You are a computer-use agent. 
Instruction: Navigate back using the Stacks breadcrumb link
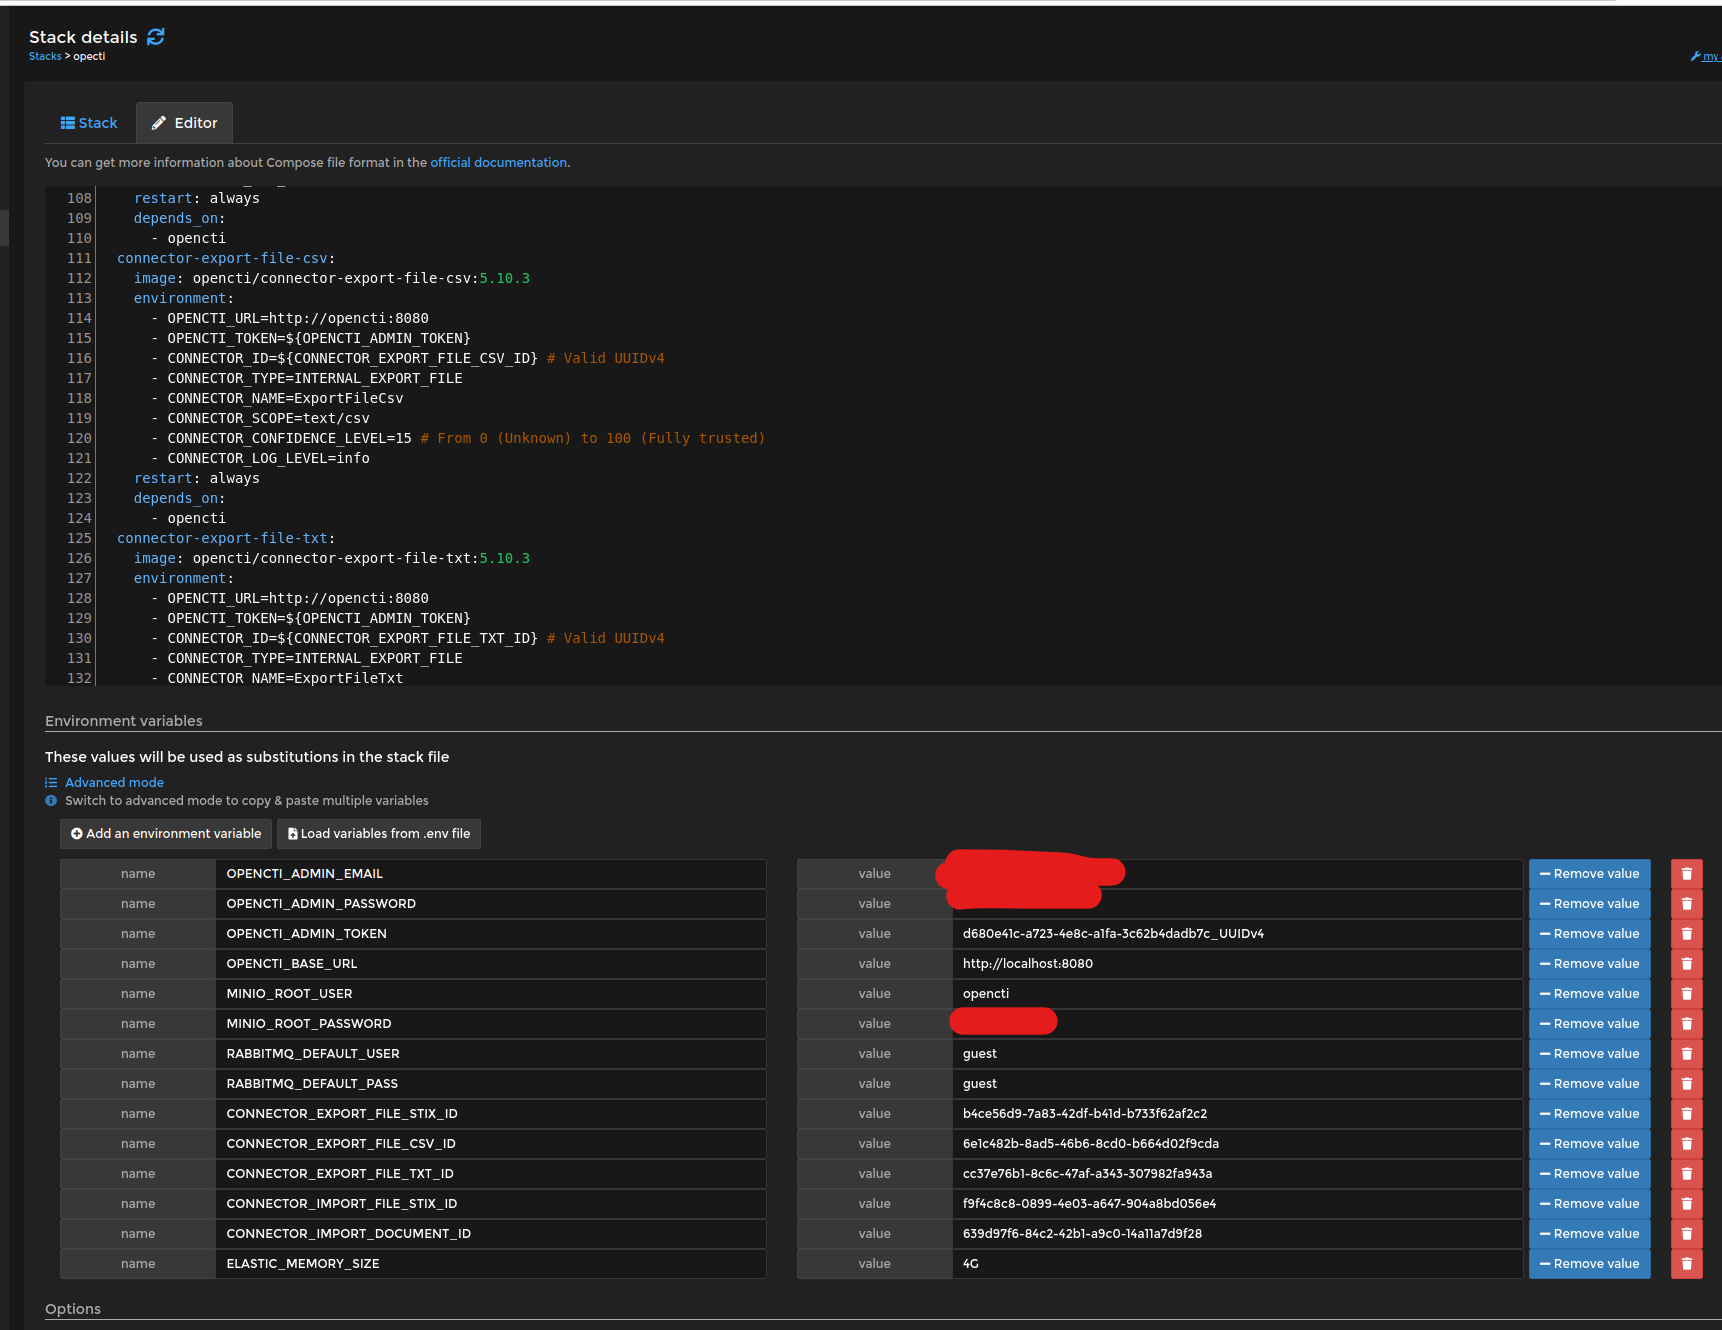coord(45,56)
